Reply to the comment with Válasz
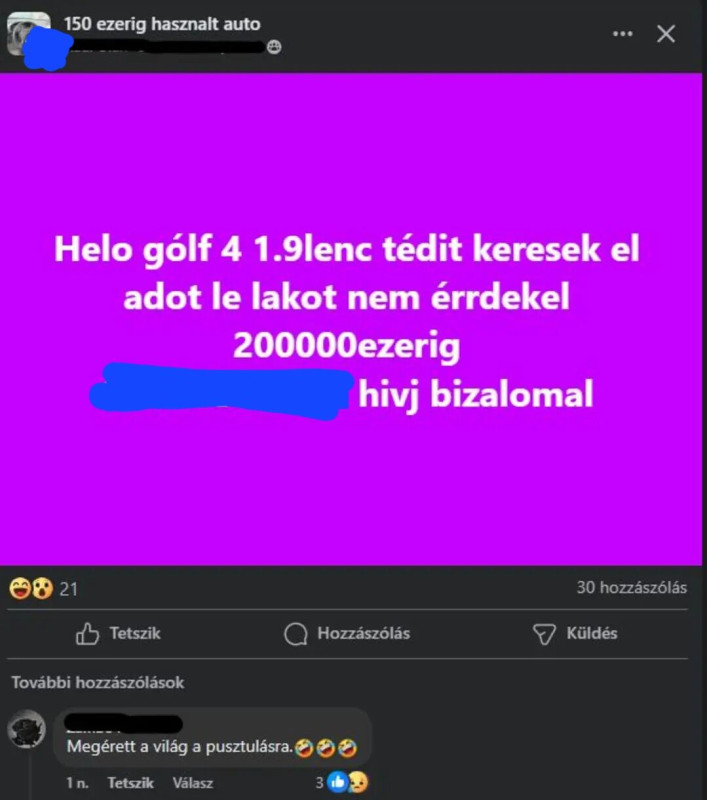This screenshot has width=707, height=800. pyautogui.click(x=192, y=782)
